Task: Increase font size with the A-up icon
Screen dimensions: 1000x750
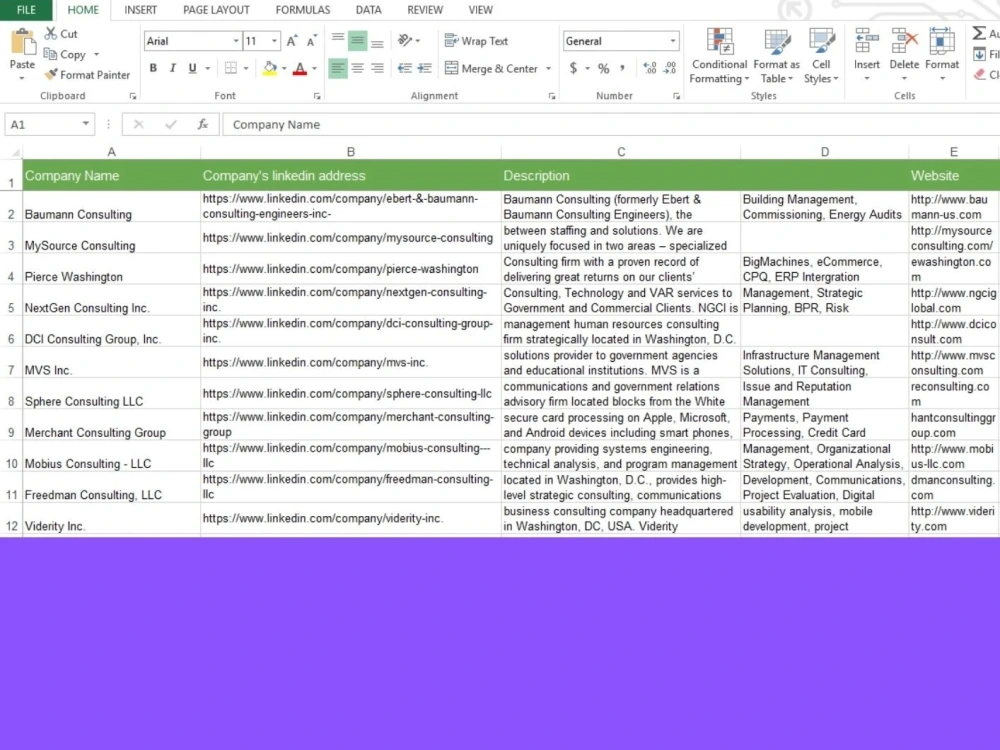Action: tap(291, 41)
